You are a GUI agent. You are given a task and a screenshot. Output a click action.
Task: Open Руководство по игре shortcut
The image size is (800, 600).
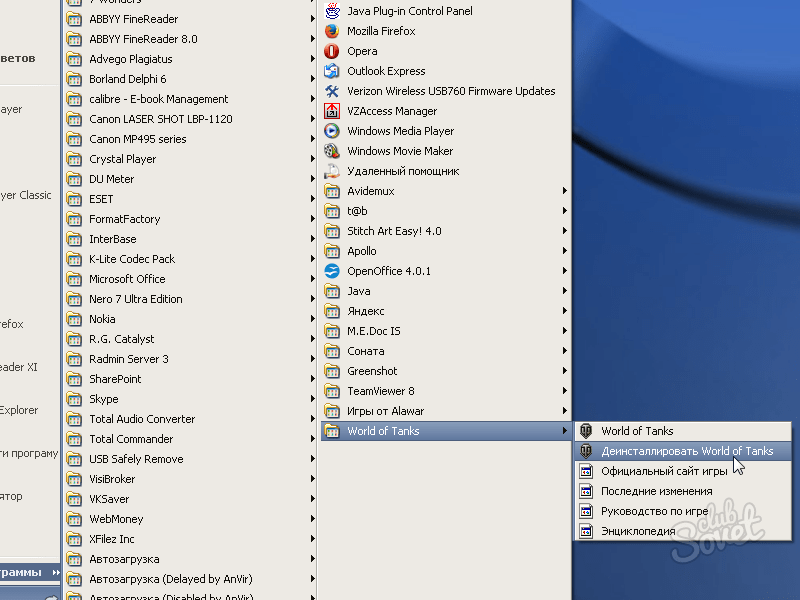654,511
